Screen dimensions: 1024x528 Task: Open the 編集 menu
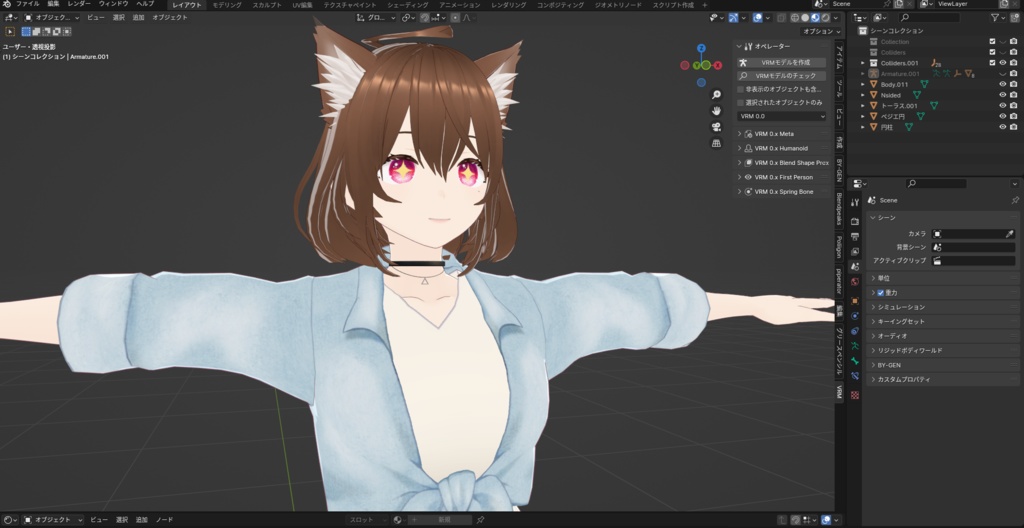(54, 4)
